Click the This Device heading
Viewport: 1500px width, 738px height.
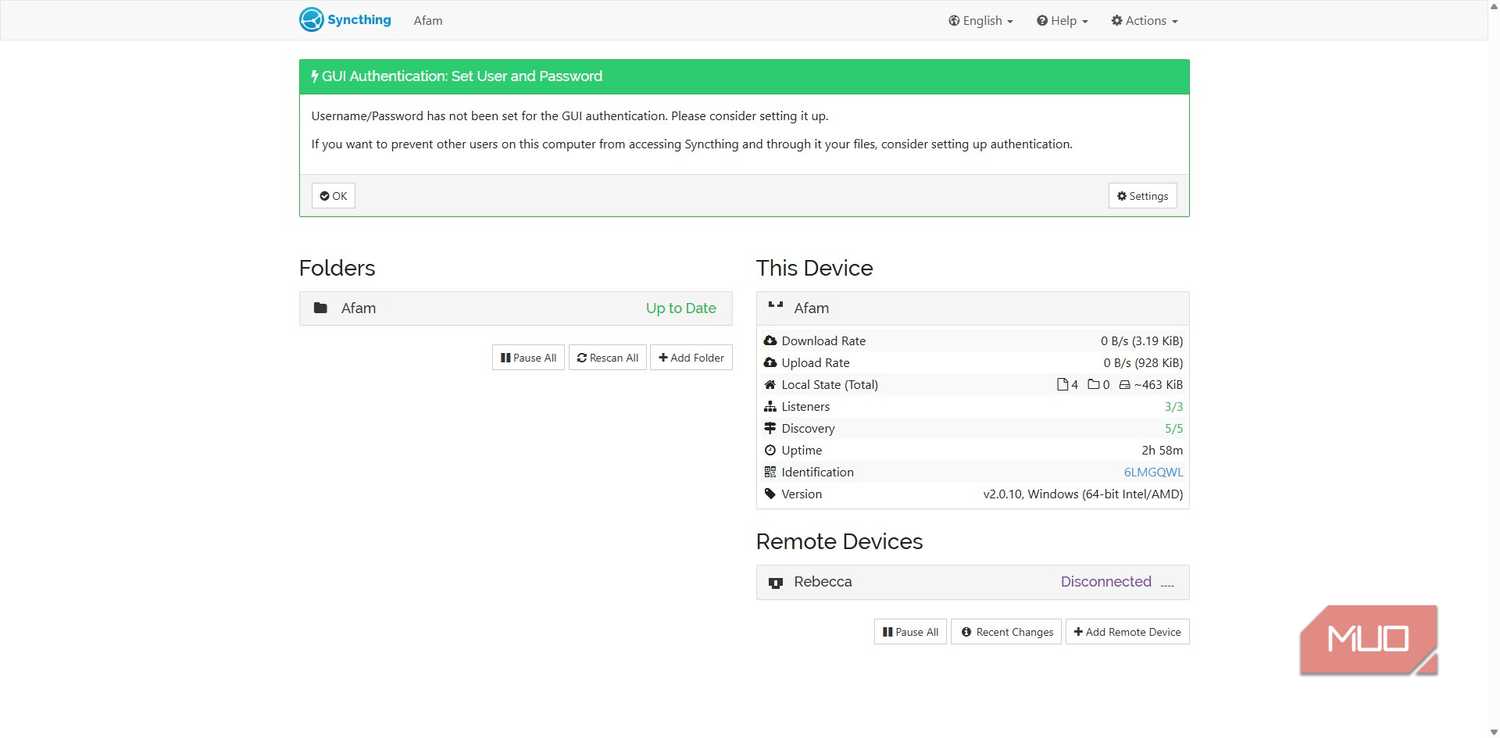tap(814, 268)
